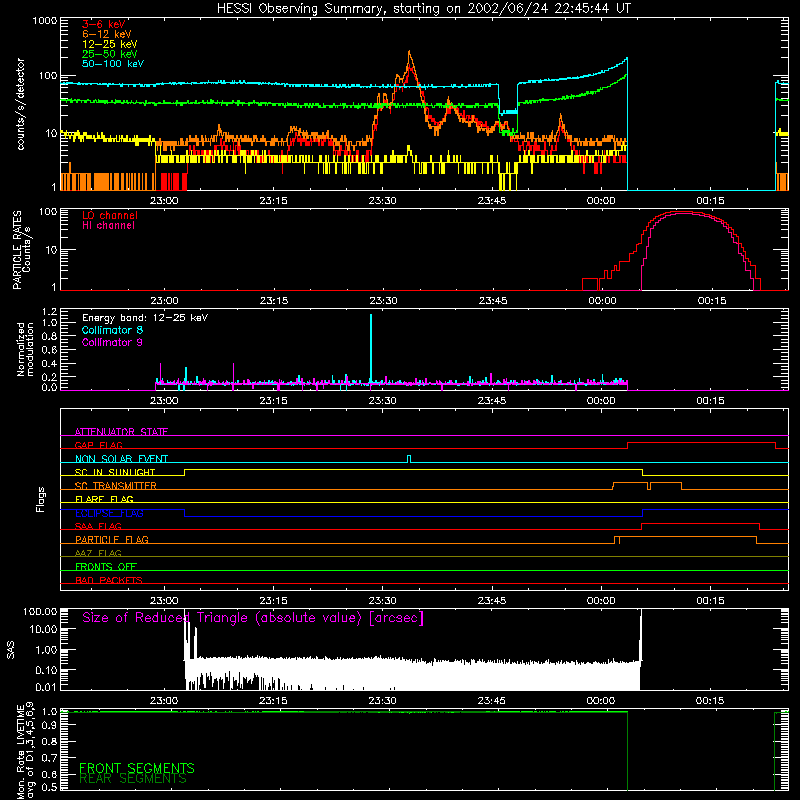Select the FLARE FLAG label

pos(104,499)
